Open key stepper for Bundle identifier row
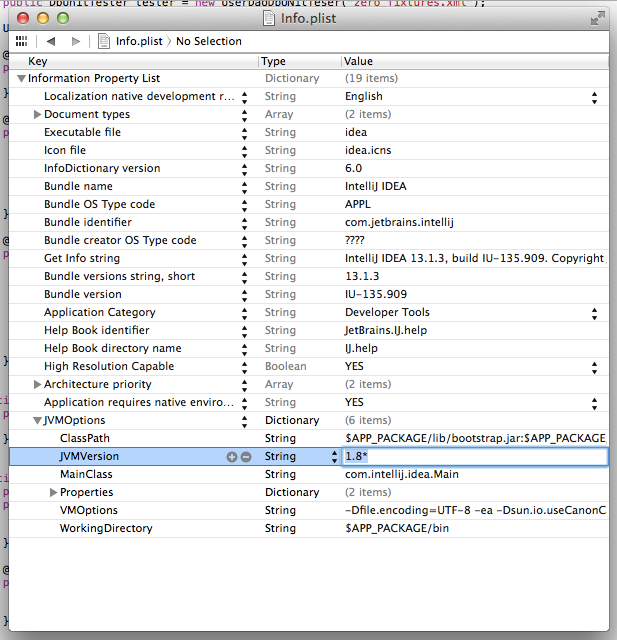Image resolution: width=617 pixels, height=640 pixels. coord(244,223)
